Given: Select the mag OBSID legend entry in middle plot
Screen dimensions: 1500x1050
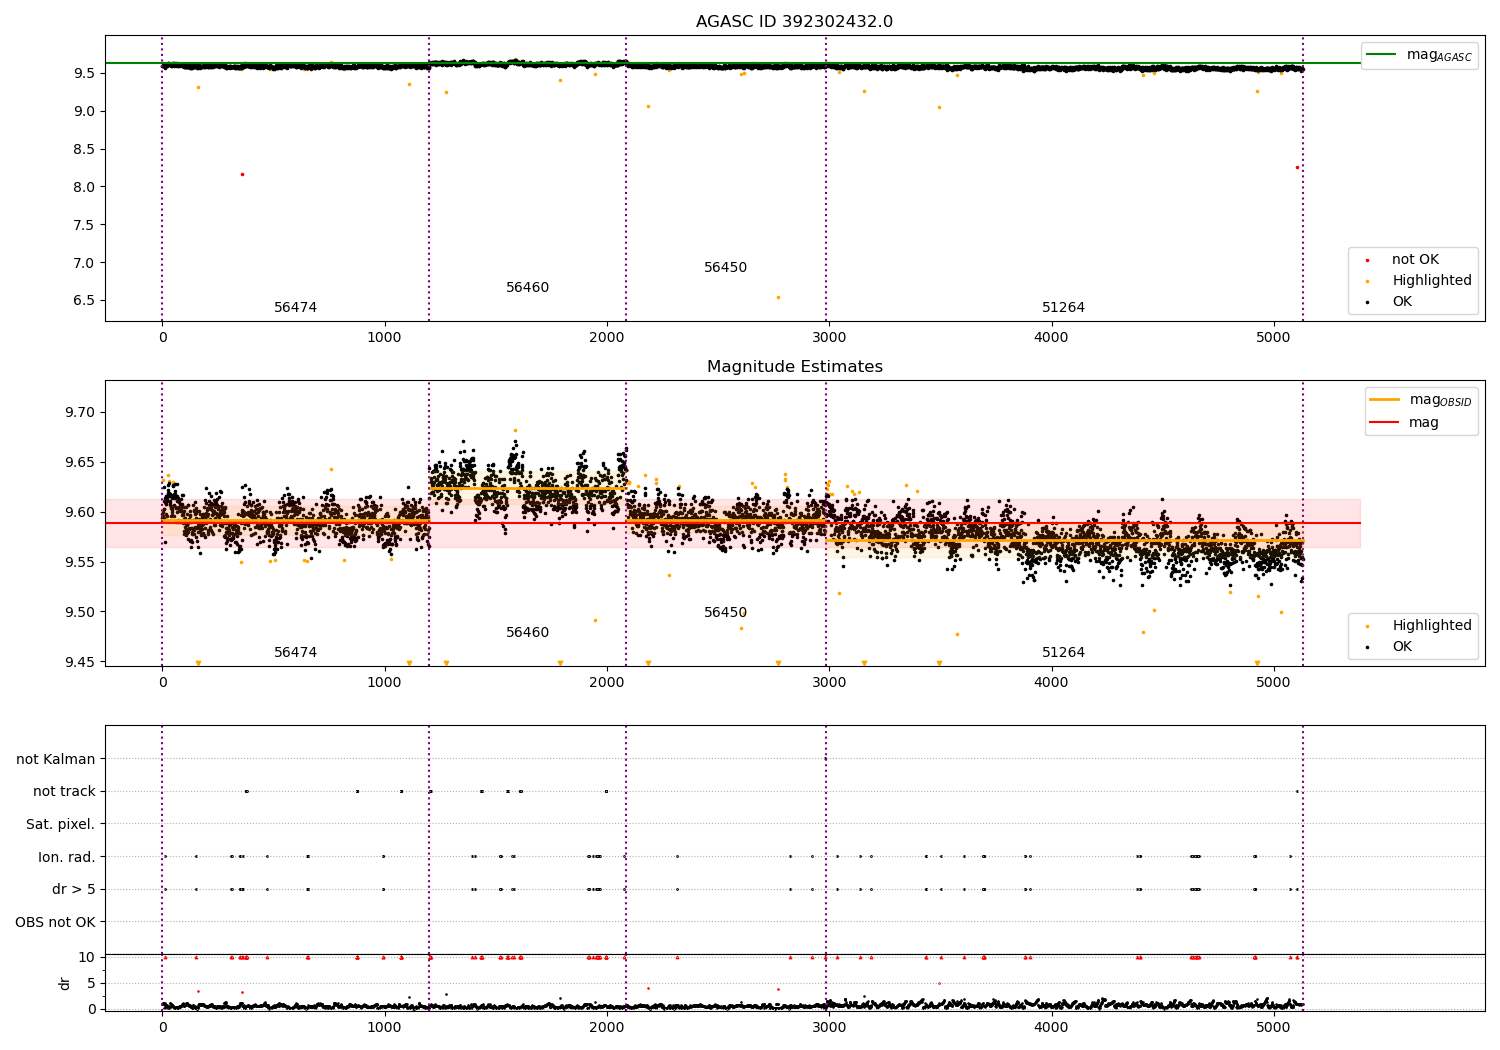Looking at the screenshot, I should pos(1420,399).
